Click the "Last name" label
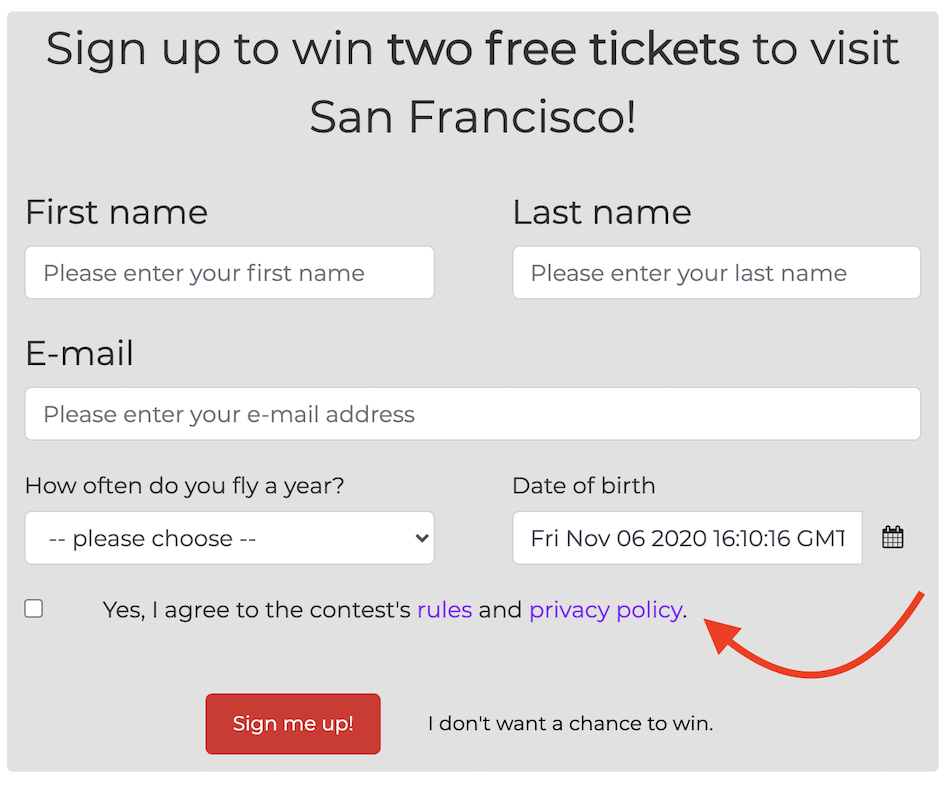 602,213
